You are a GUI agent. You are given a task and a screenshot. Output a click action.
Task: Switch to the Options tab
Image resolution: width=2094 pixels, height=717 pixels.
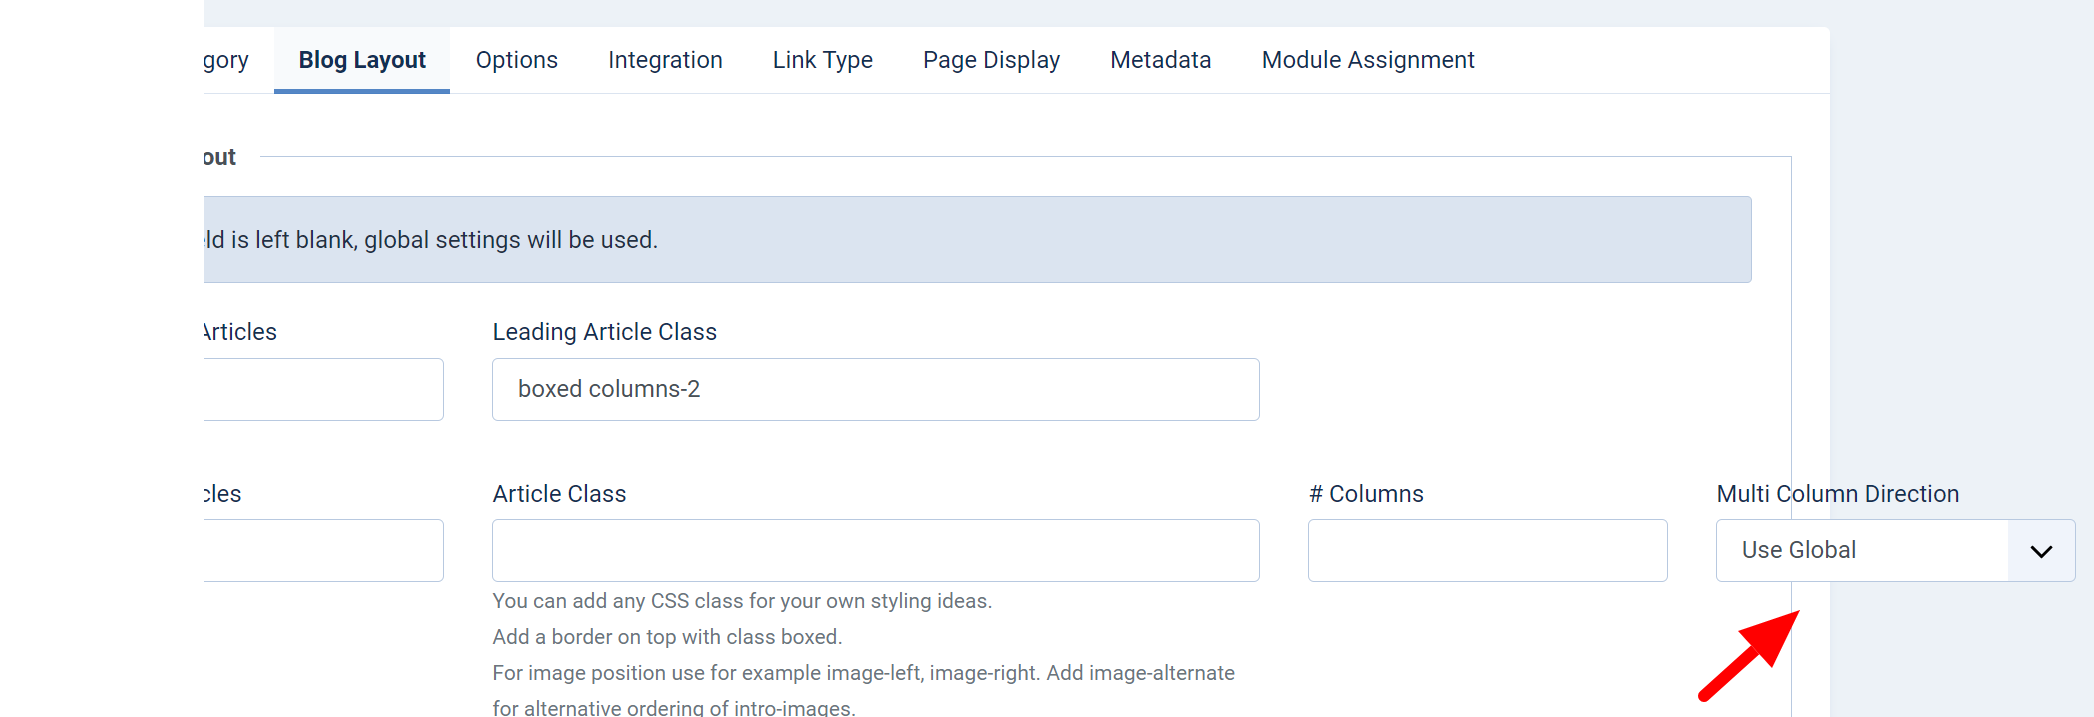point(517,60)
